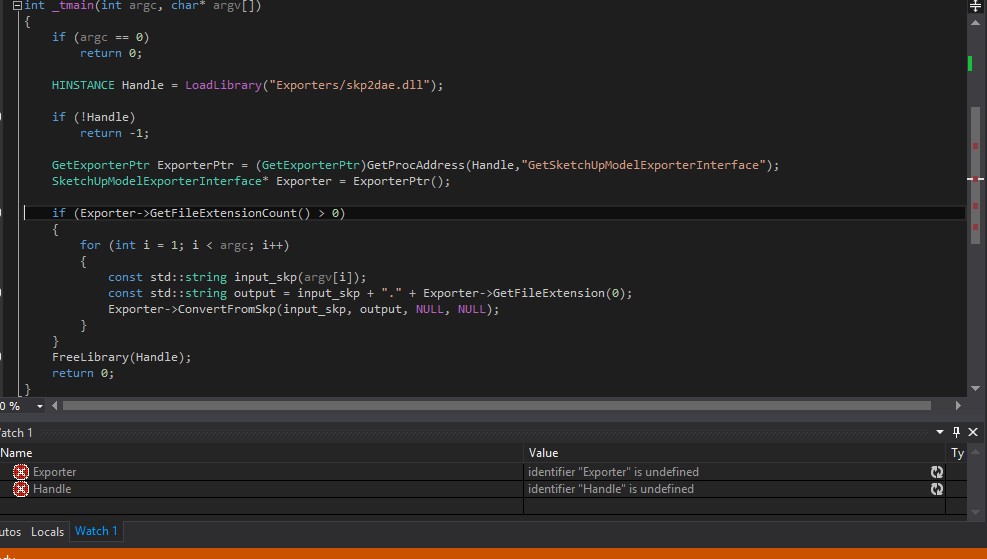Click the empty watch row to add item
Screen dimensions: 987x559
pos(260,506)
